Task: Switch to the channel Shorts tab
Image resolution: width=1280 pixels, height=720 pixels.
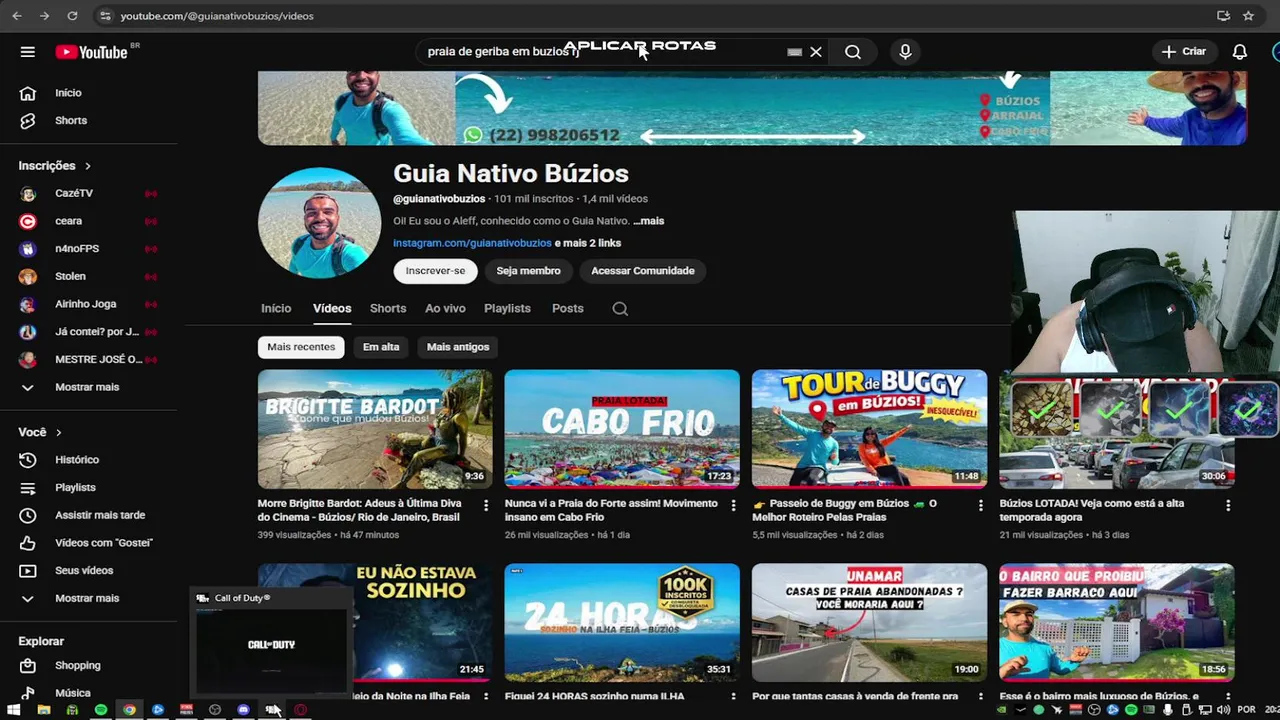Action: click(388, 309)
